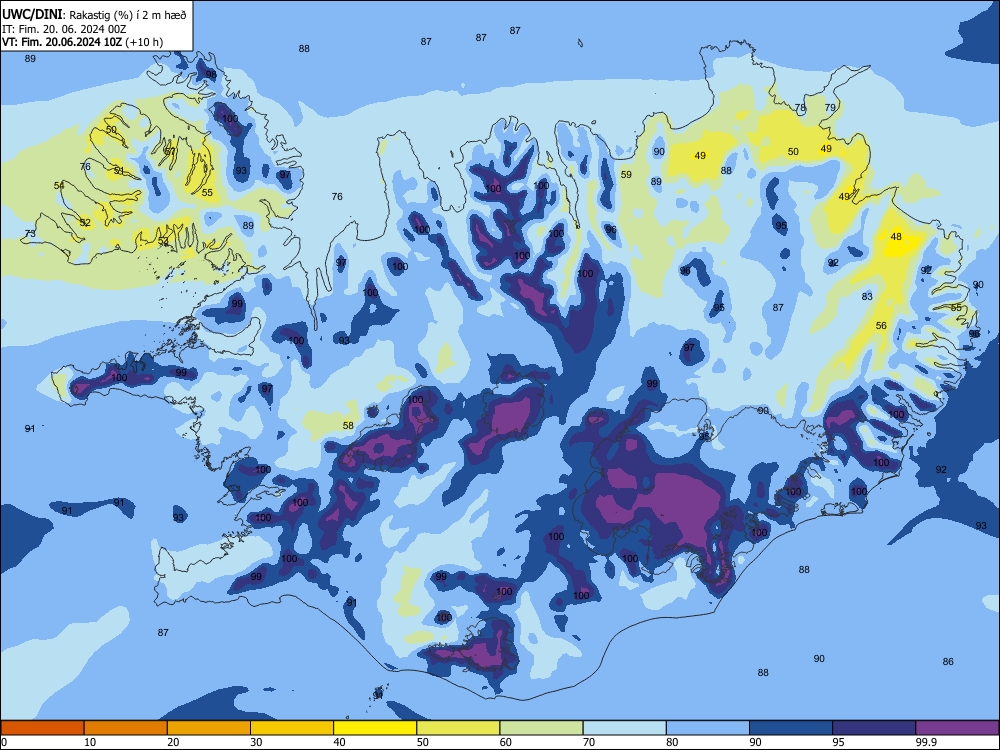Click the dark orange 0–10 legend swatch
The width and height of the screenshot is (1000, 750).
pyautogui.click(x=42, y=728)
